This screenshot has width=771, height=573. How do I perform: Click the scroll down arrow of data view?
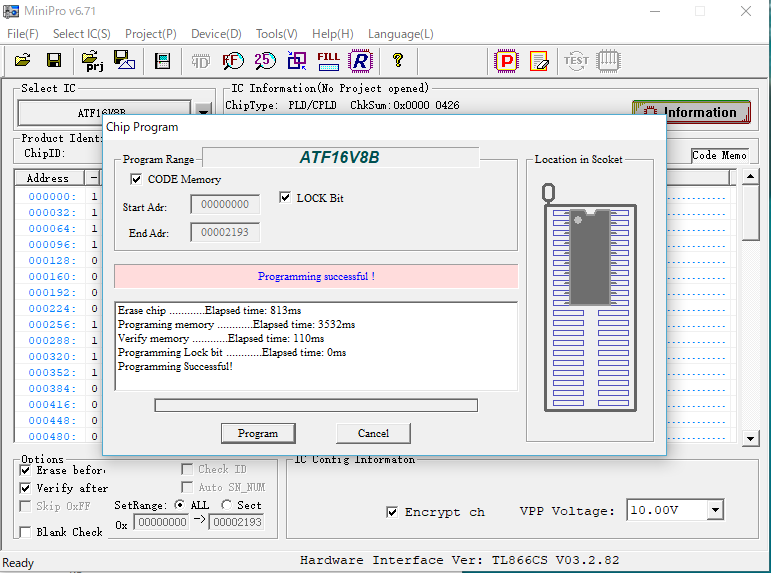[750, 438]
